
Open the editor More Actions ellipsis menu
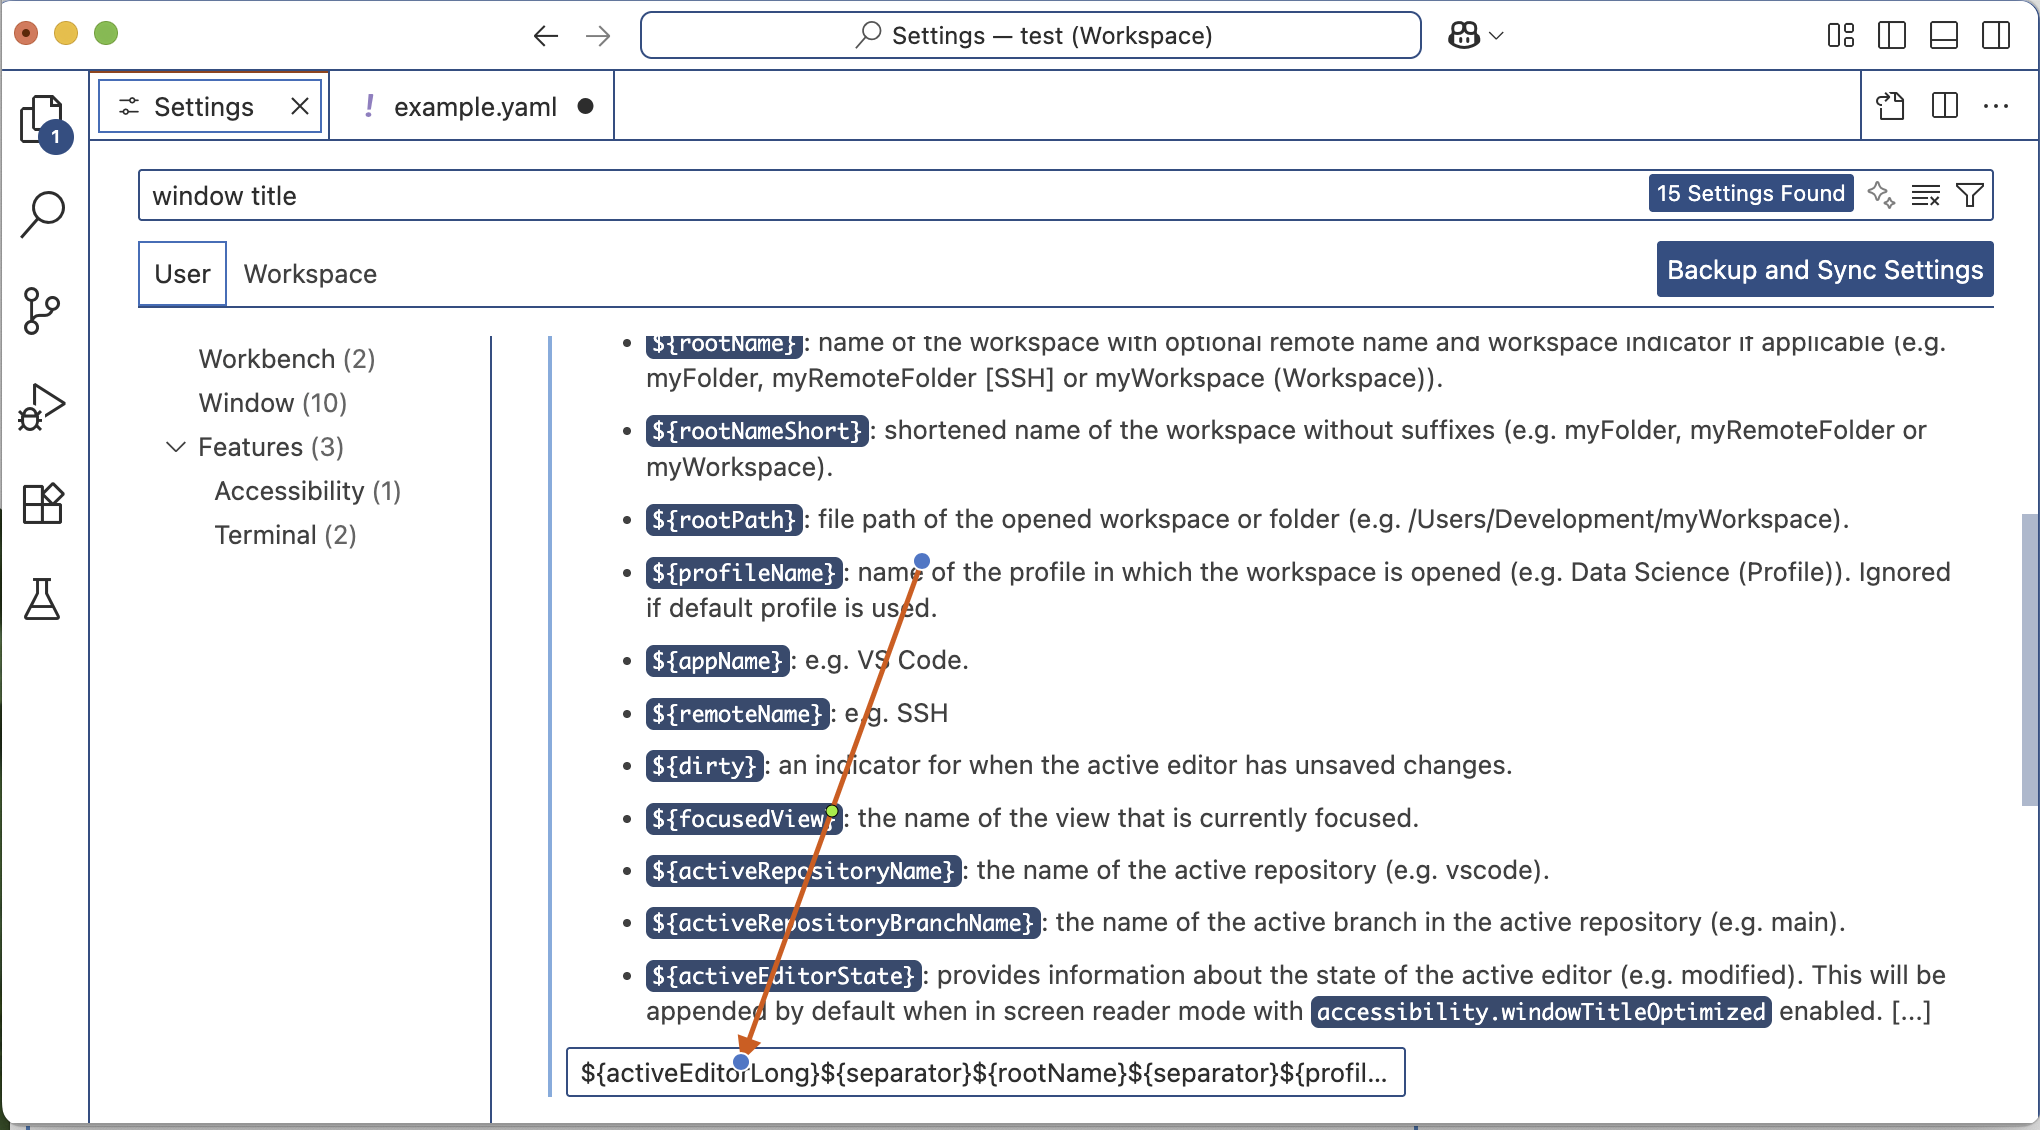coord(1996,106)
